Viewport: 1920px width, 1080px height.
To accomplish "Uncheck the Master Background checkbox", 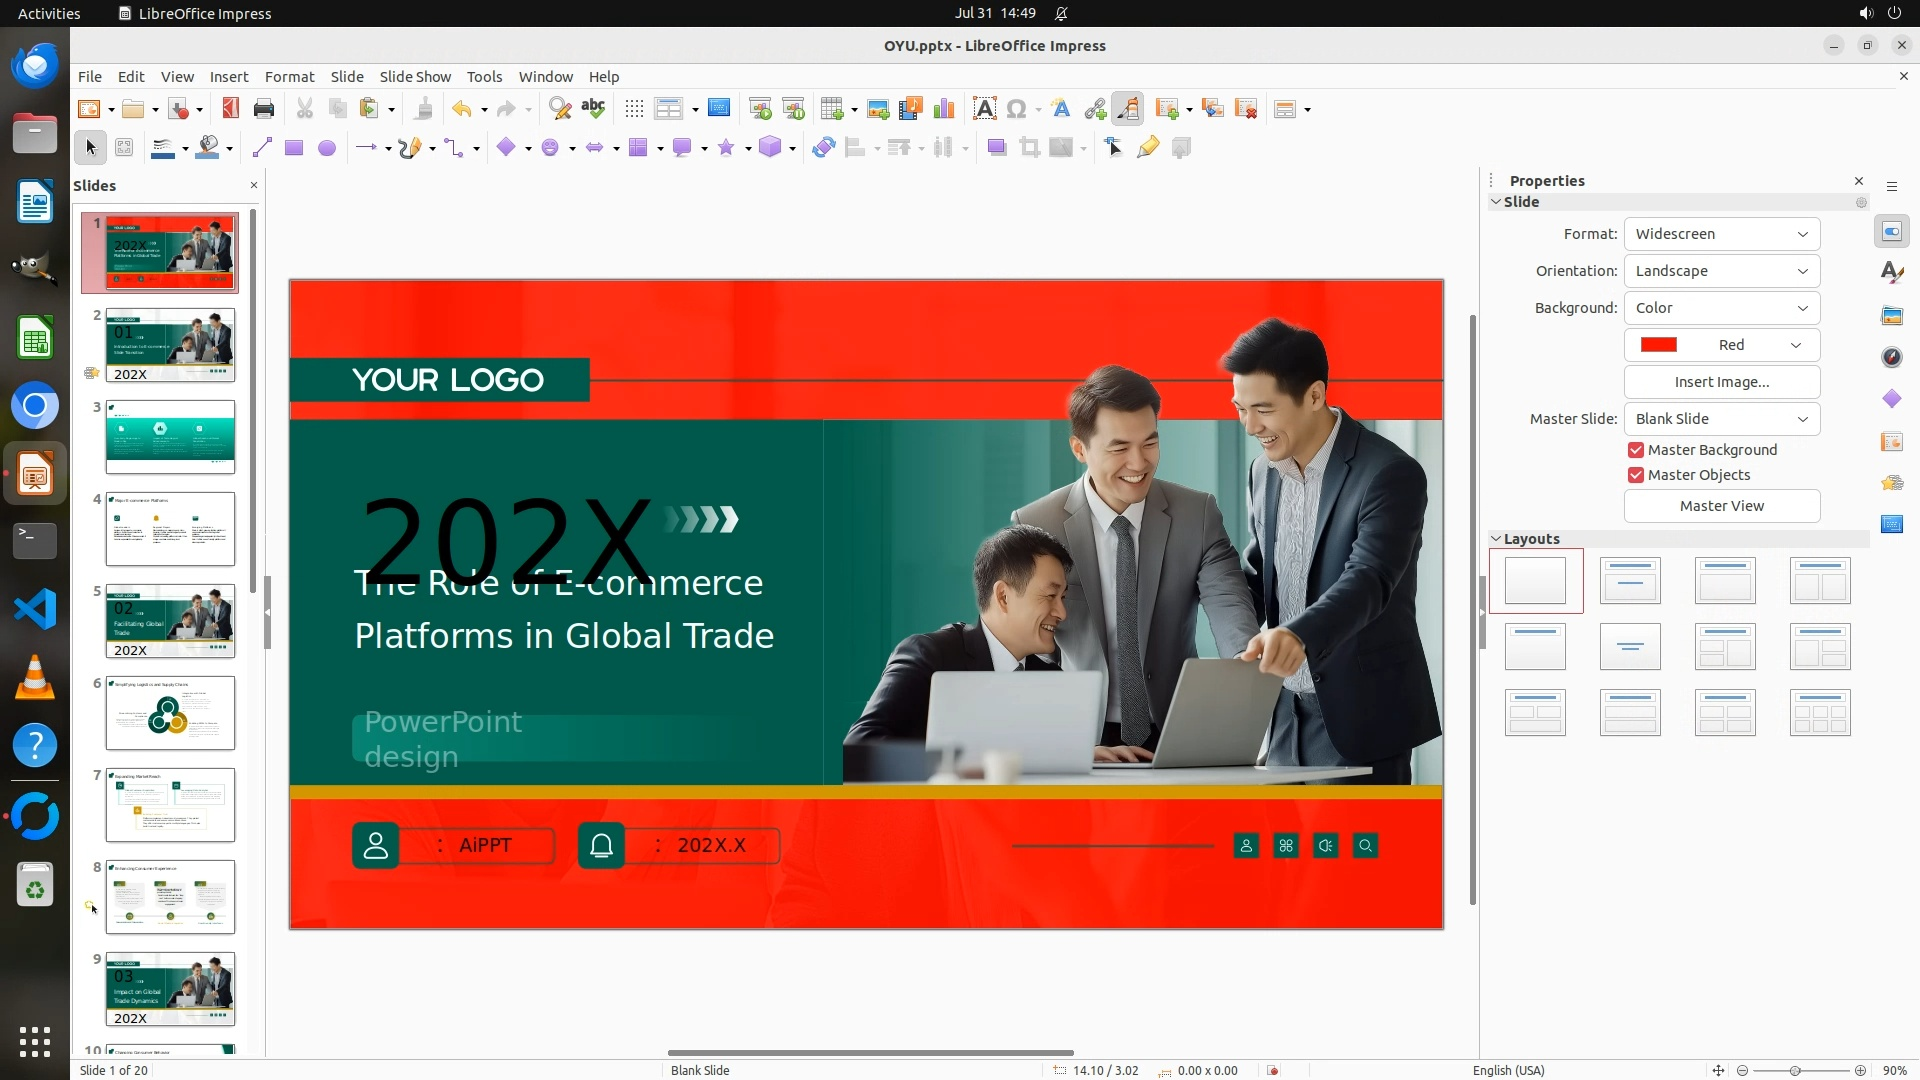I will (1636, 450).
